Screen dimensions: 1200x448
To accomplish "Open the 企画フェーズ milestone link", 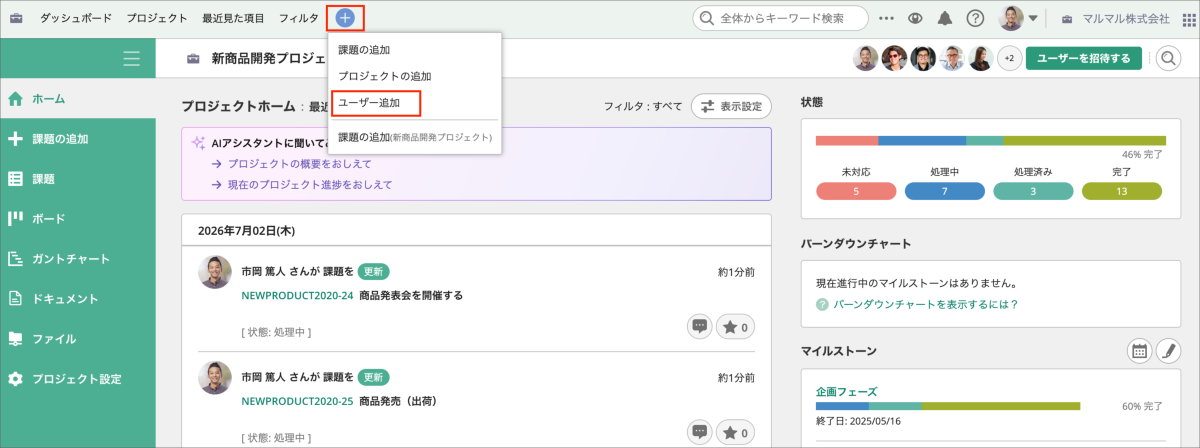I will click(846, 391).
